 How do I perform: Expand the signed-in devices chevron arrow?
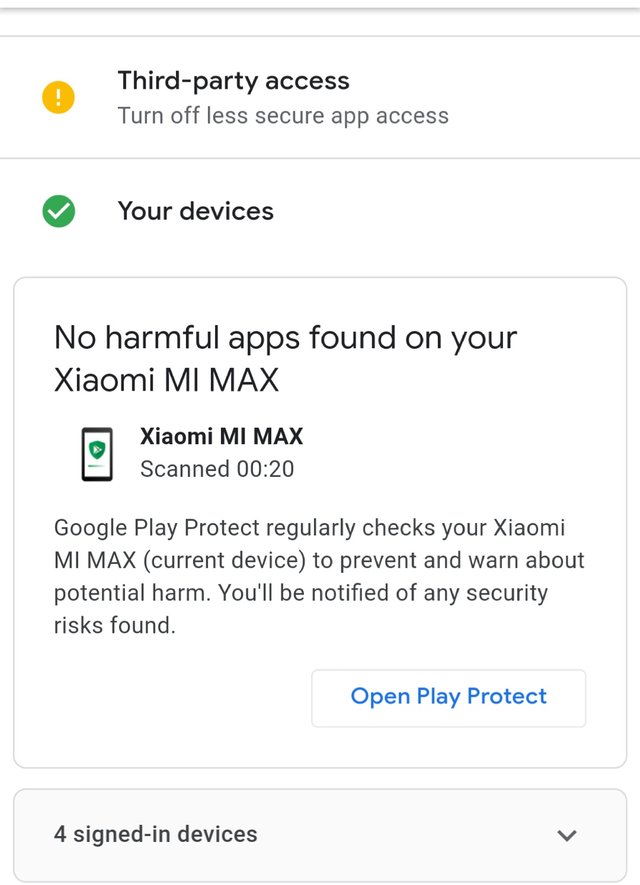566,835
